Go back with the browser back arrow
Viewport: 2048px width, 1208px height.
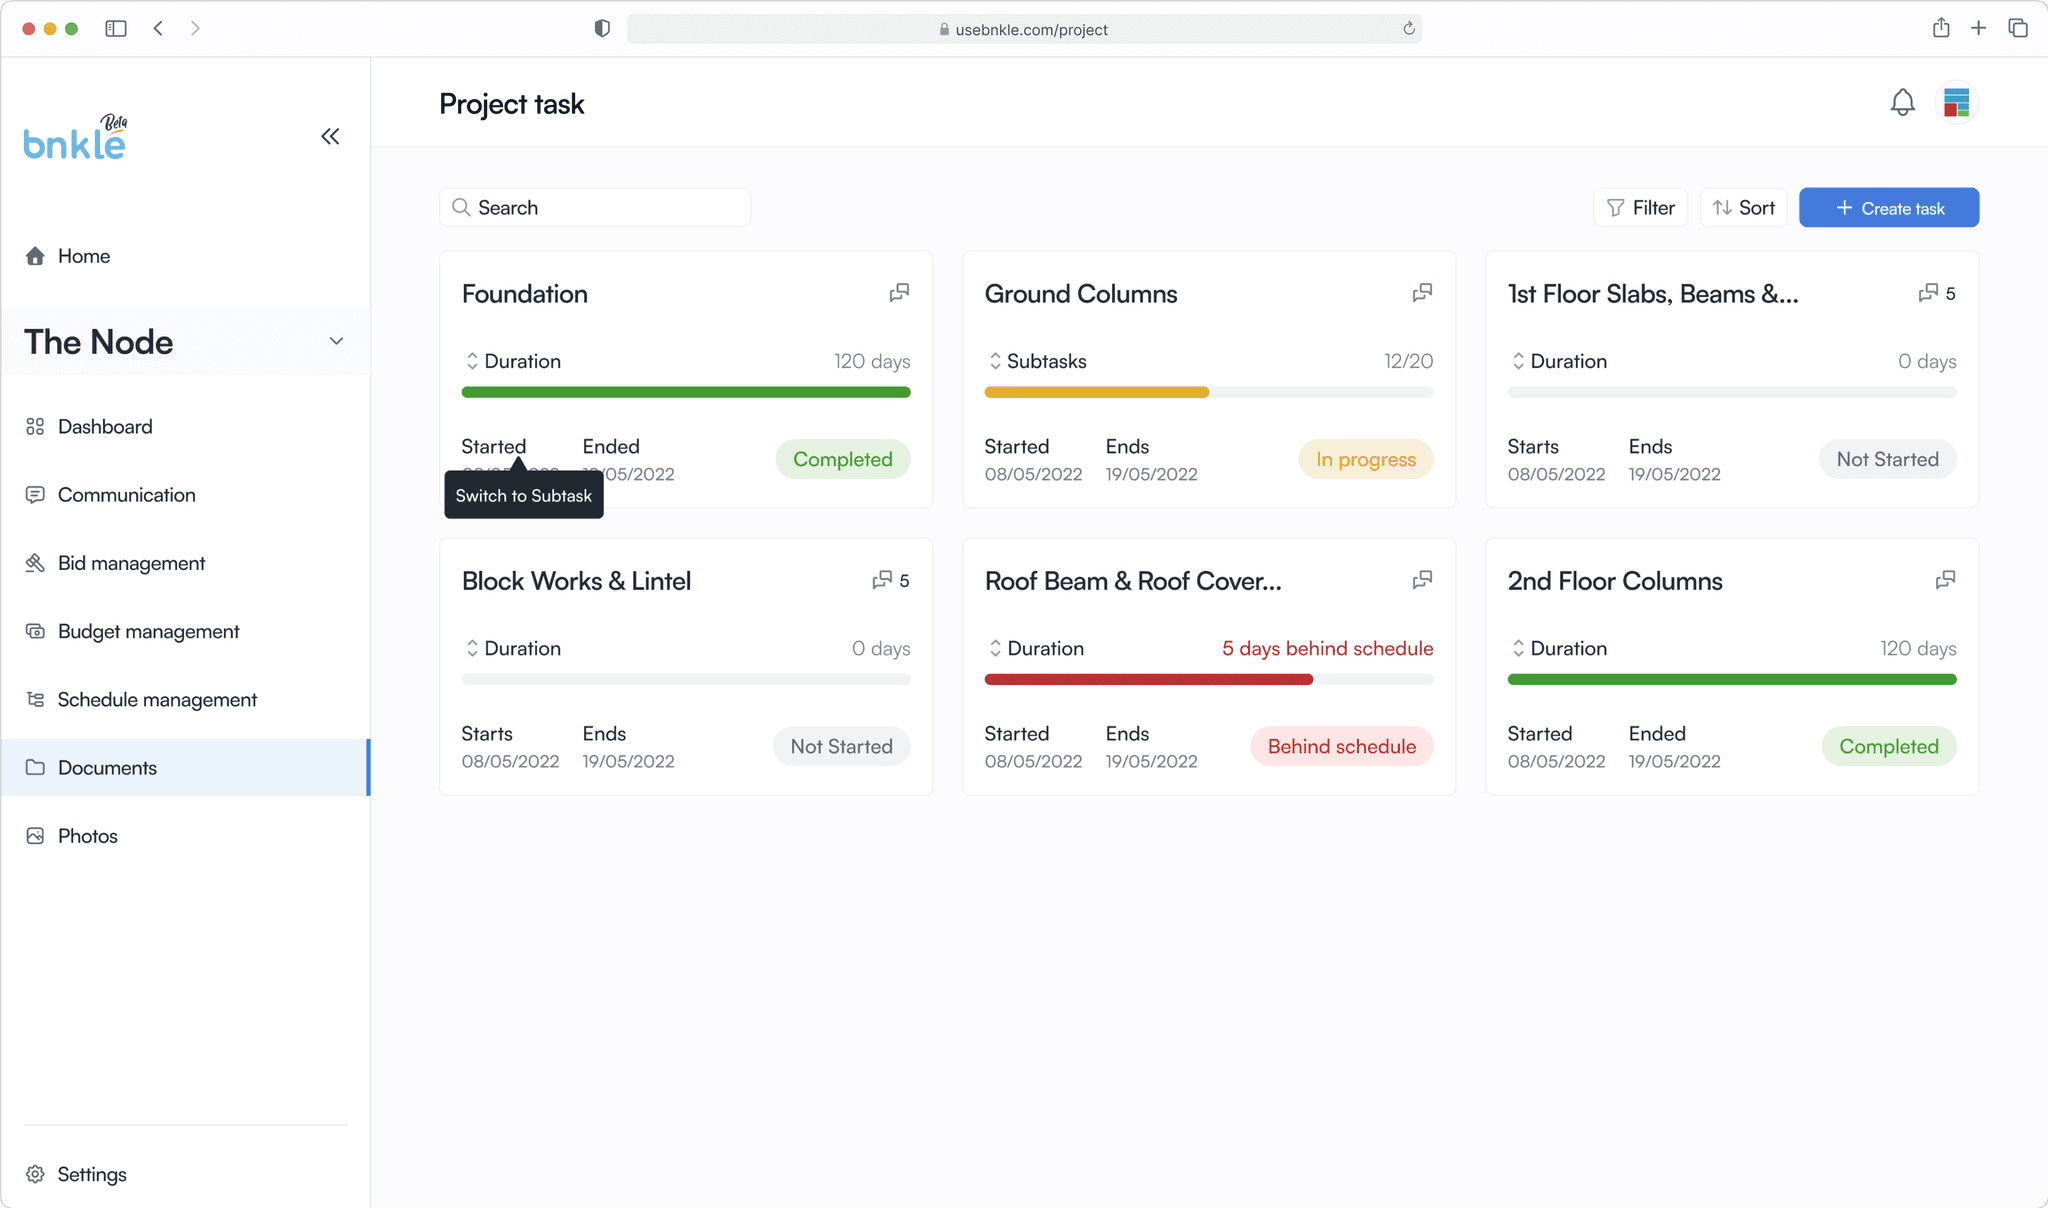tap(158, 28)
